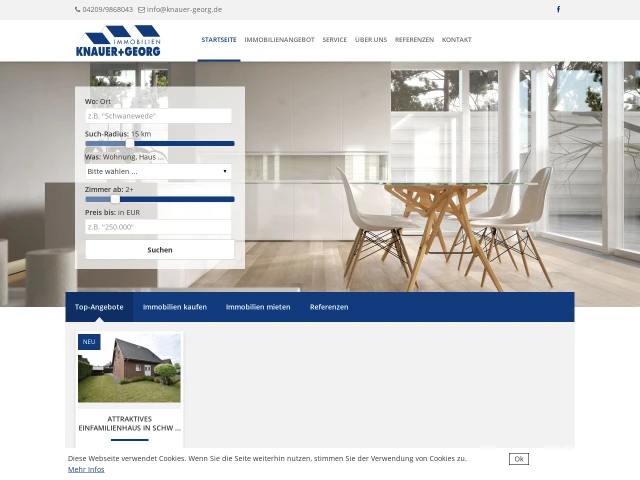
Task: Adjust the Such-Radius slider
Action: pos(129,144)
